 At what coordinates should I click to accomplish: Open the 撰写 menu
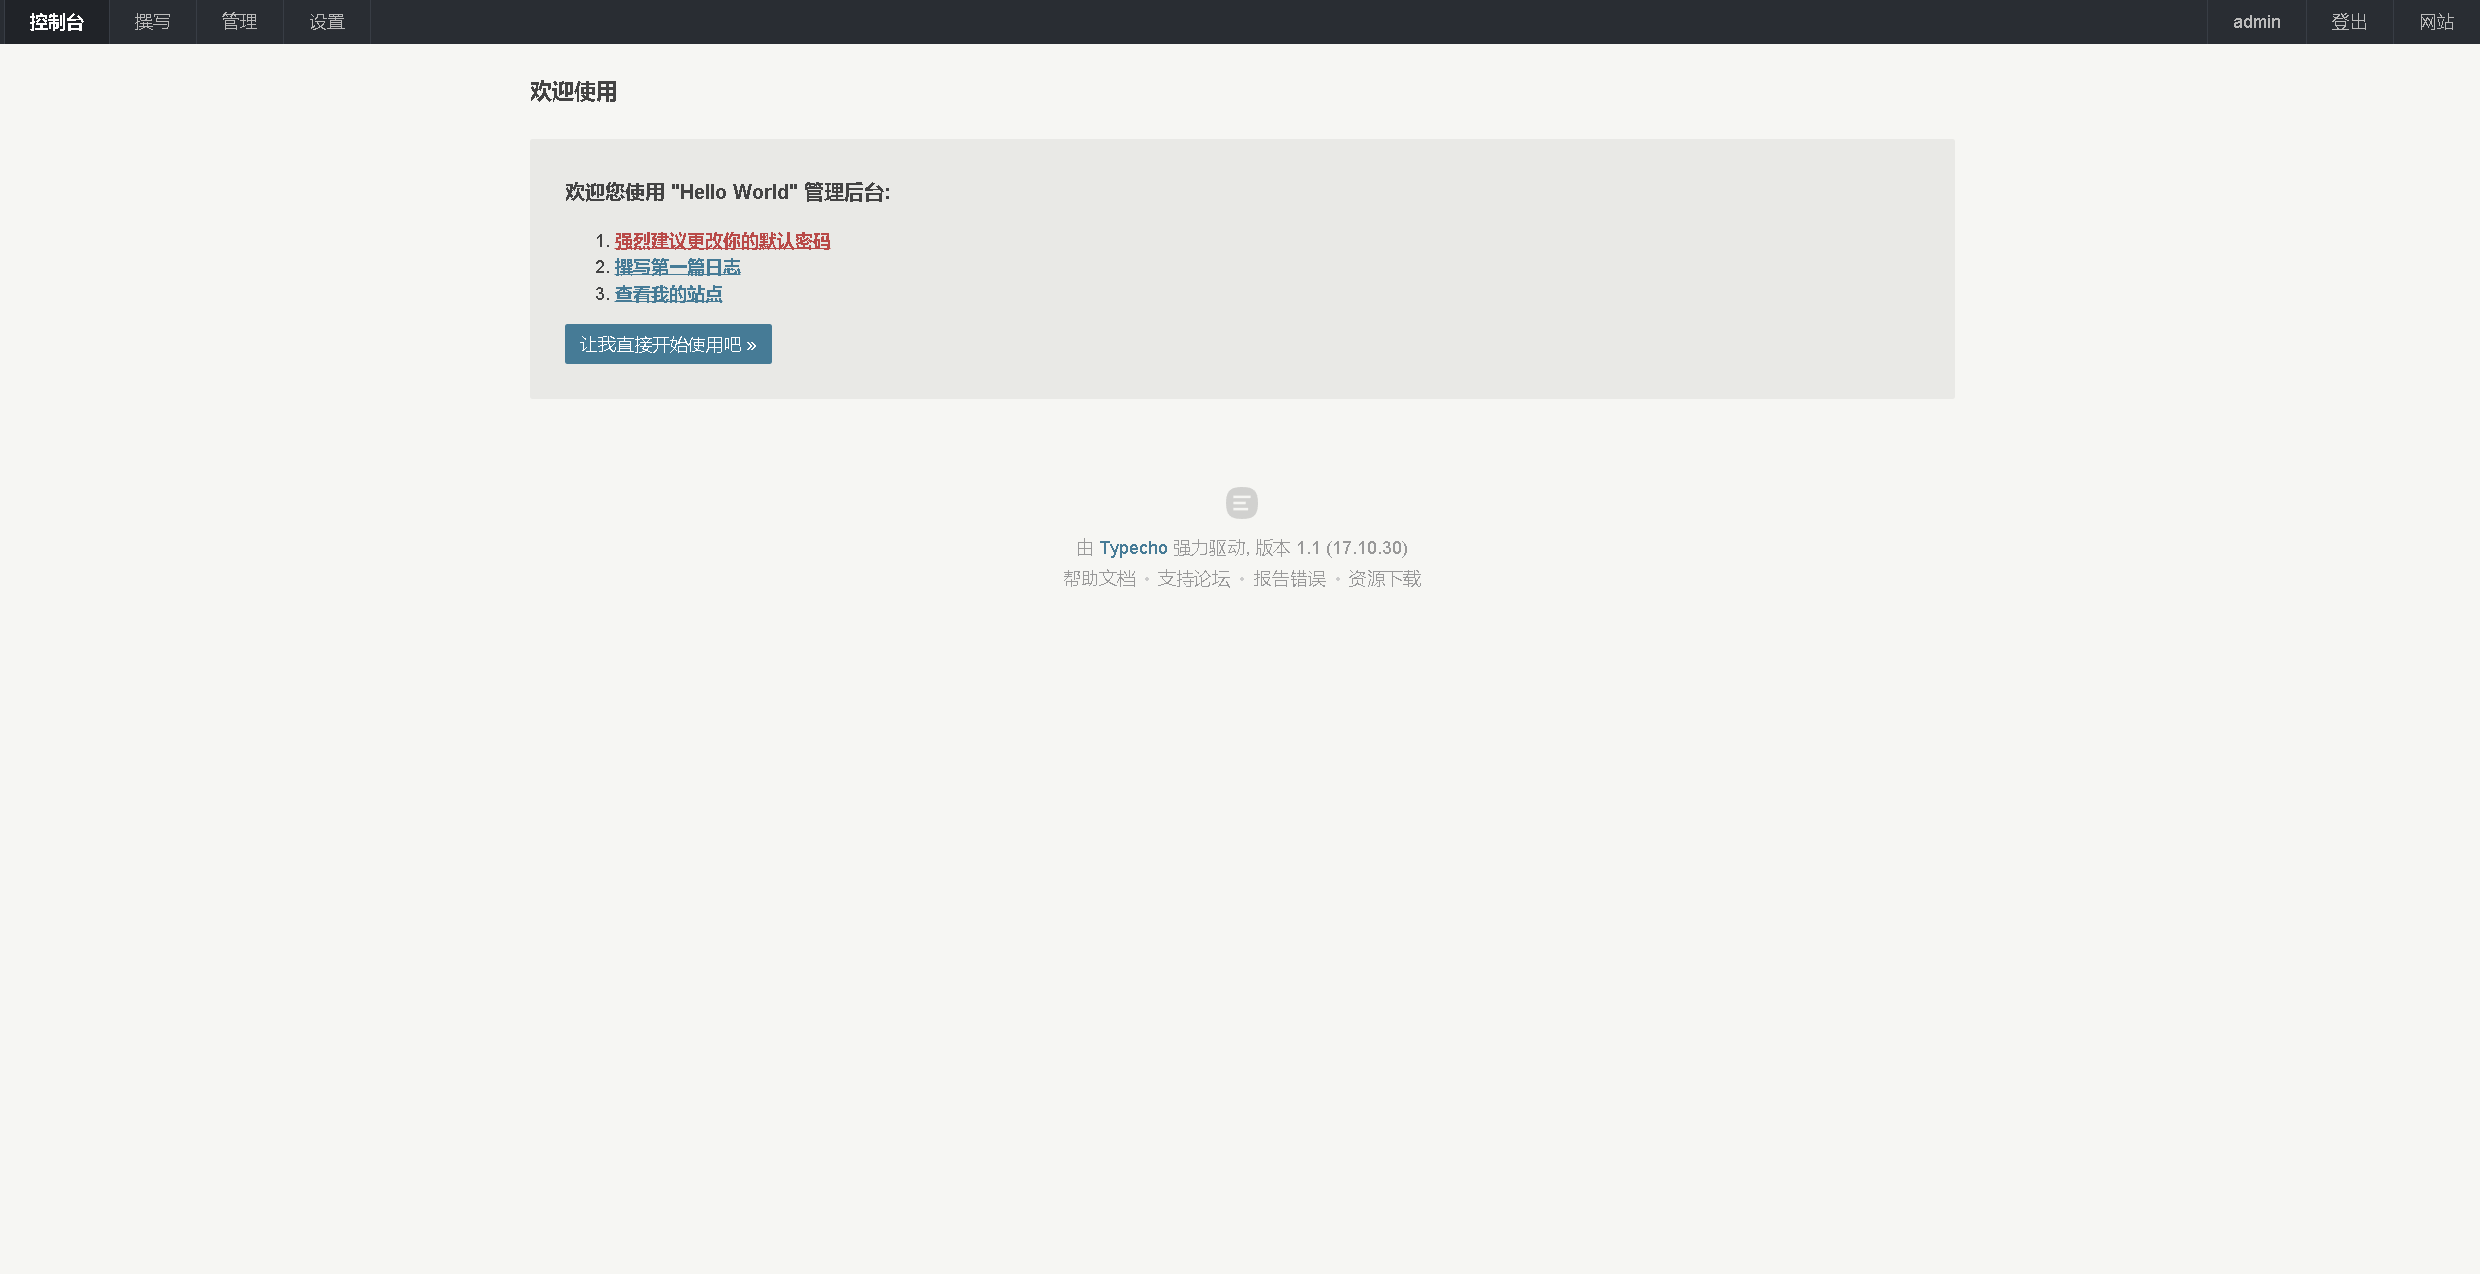point(152,22)
